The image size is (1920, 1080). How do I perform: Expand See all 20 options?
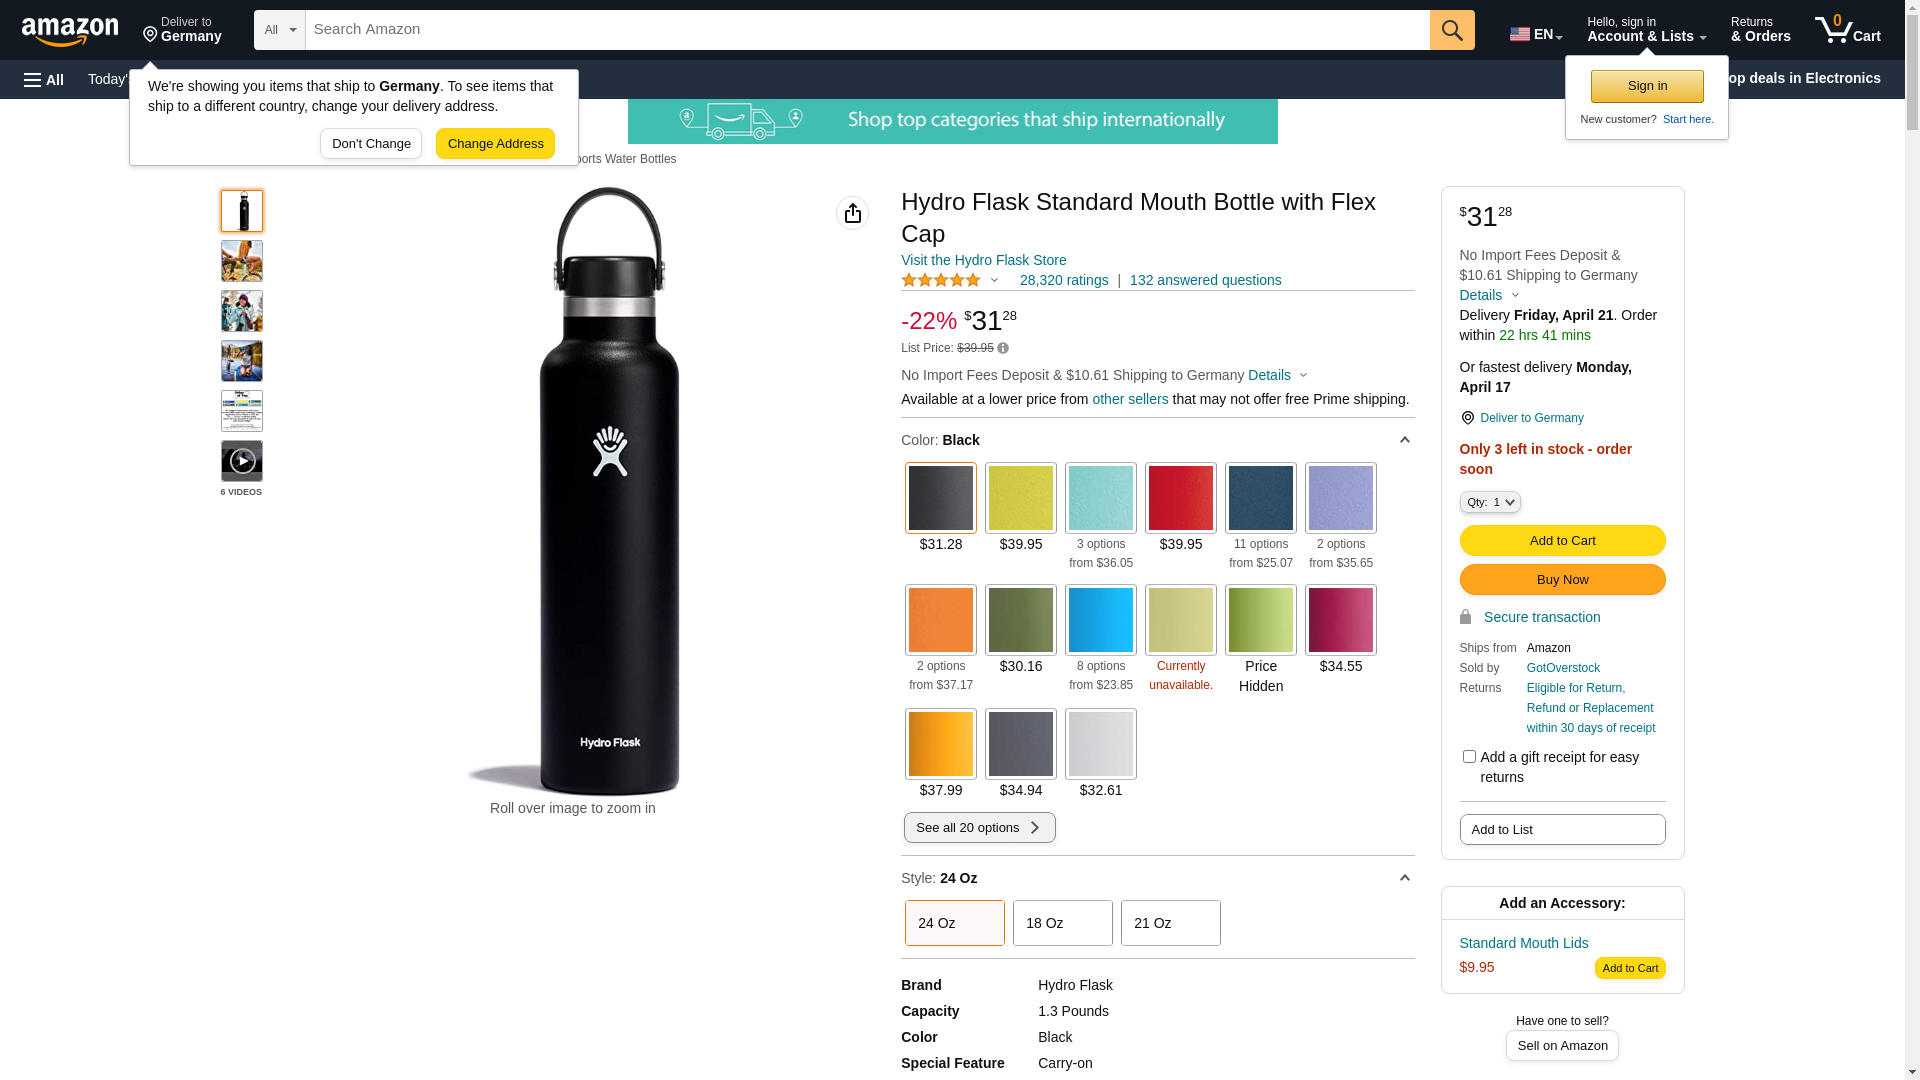979,828
